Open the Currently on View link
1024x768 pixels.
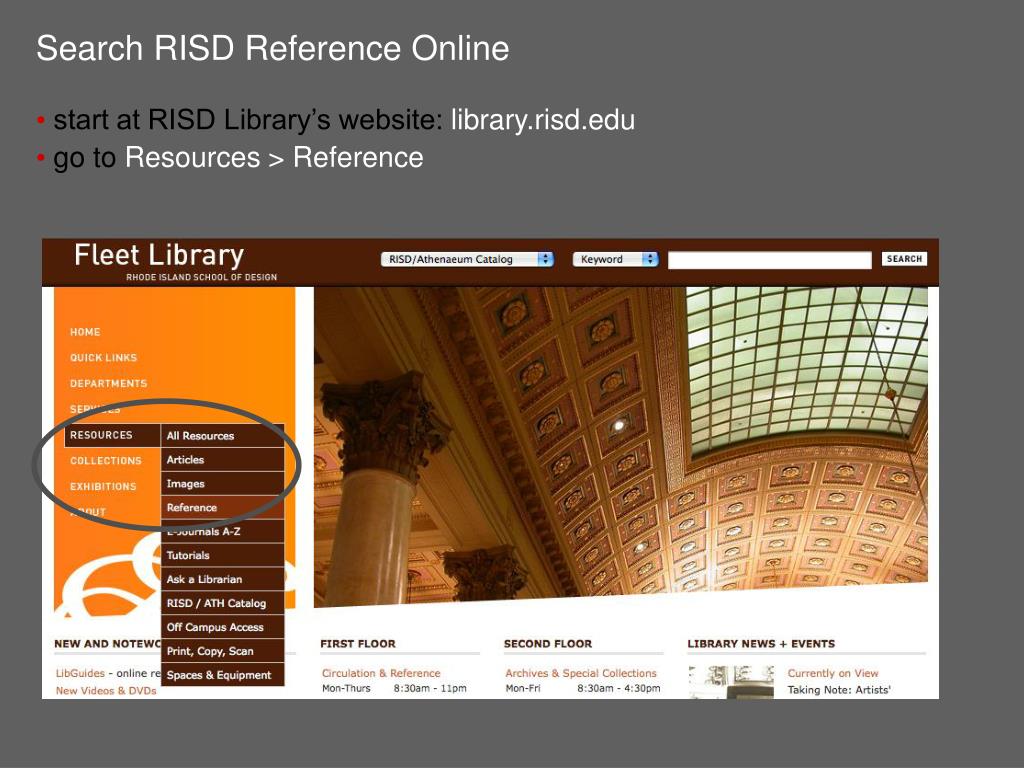(x=833, y=673)
